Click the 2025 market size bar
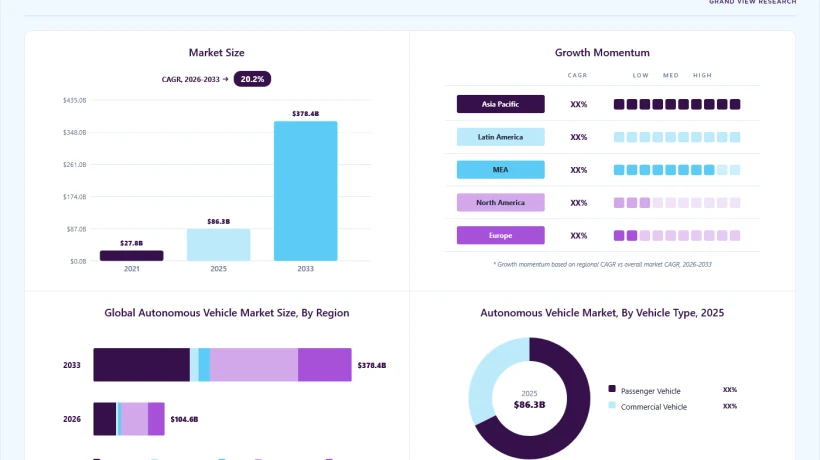 coord(219,245)
